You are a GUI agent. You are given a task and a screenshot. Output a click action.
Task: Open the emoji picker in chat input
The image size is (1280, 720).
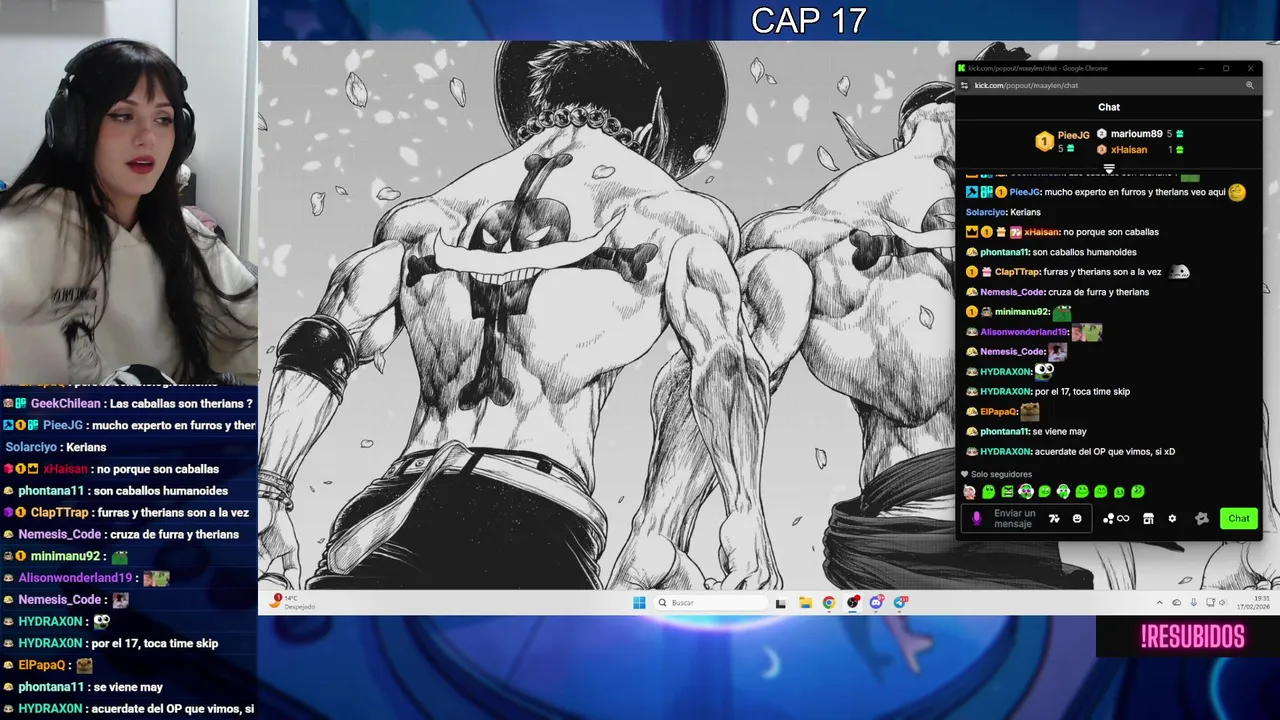coord(1077,518)
